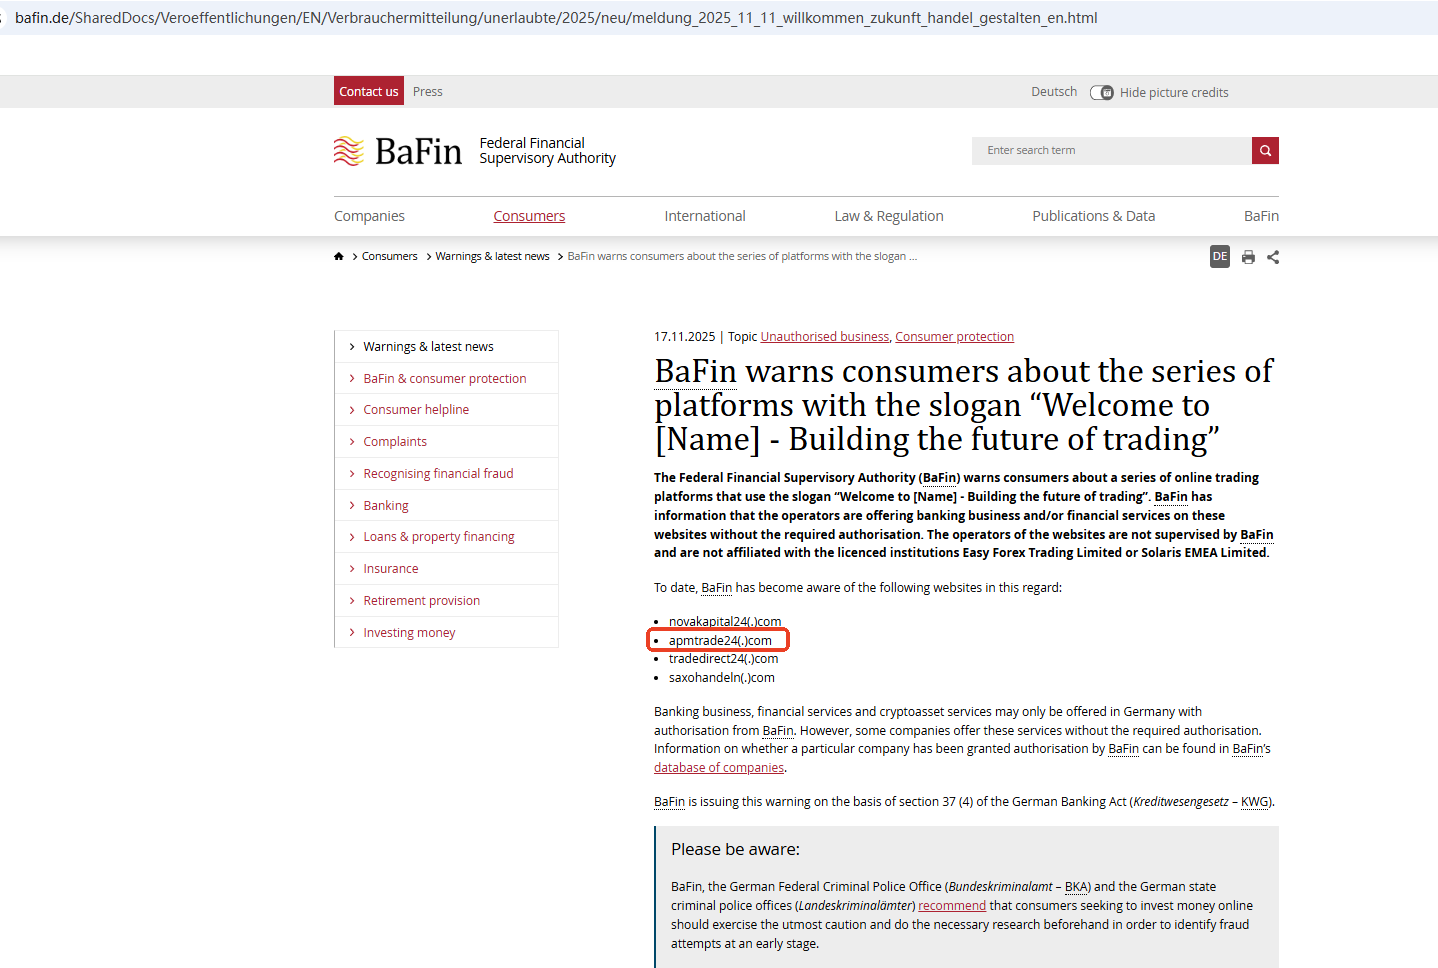The width and height of the screenshot is (1438, 968).
Task: Toggle Hide picture credits switch
Action: pos(1102,93)
